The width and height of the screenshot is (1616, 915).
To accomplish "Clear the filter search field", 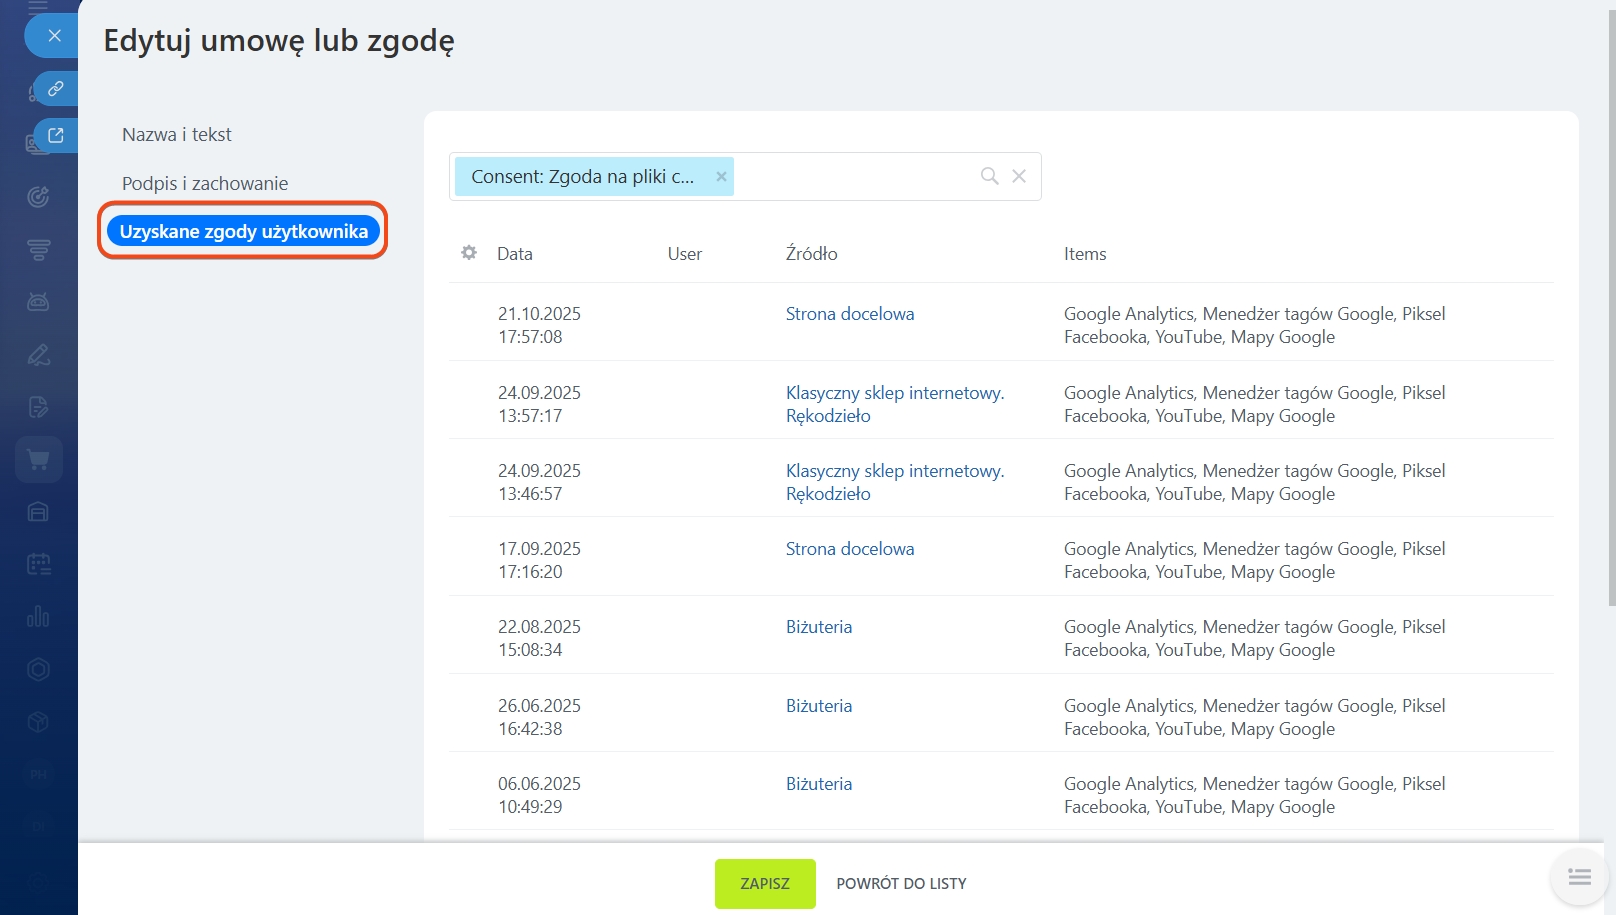I will 1019,176.
